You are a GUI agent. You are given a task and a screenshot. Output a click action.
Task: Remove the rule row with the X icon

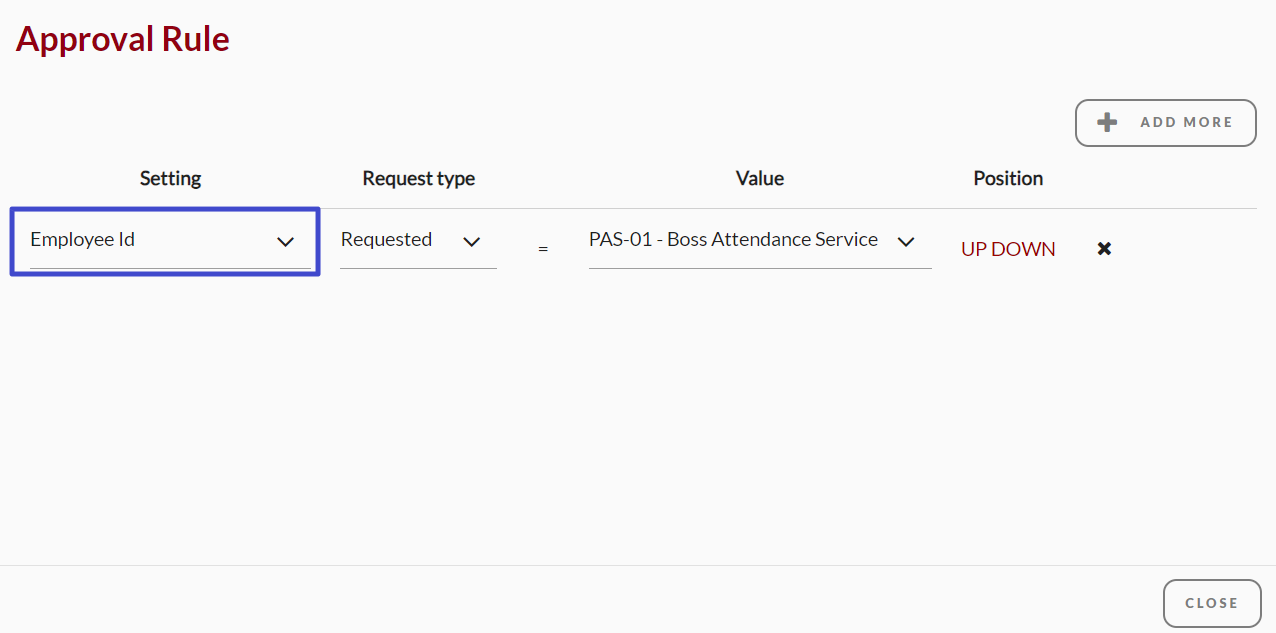point(1104,248)
